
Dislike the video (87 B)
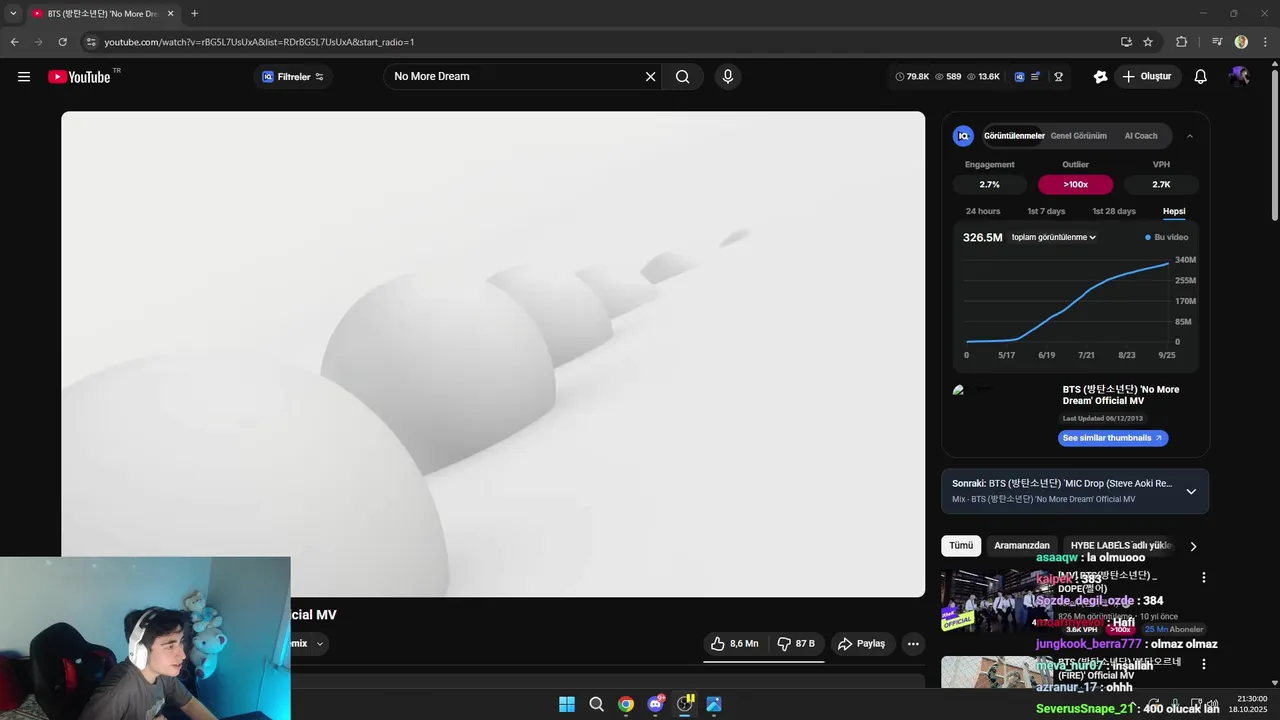coord(796,644)
